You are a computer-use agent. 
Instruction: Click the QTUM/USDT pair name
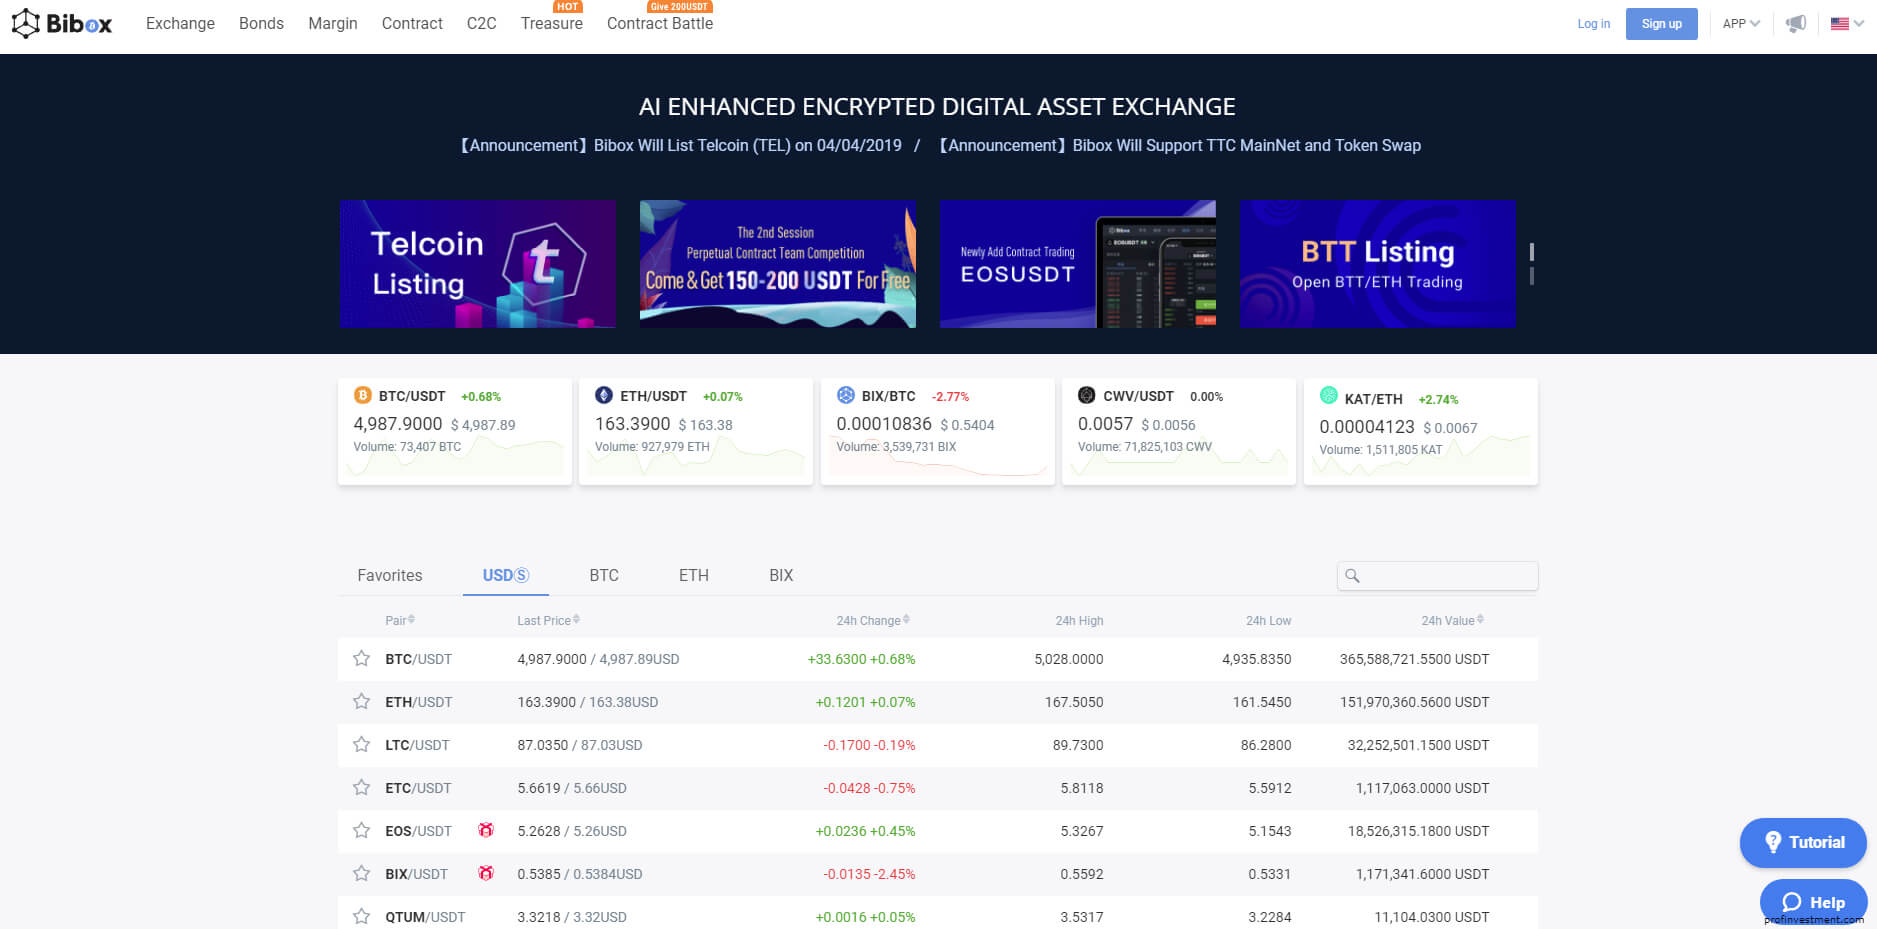click(x=425, y=917)
